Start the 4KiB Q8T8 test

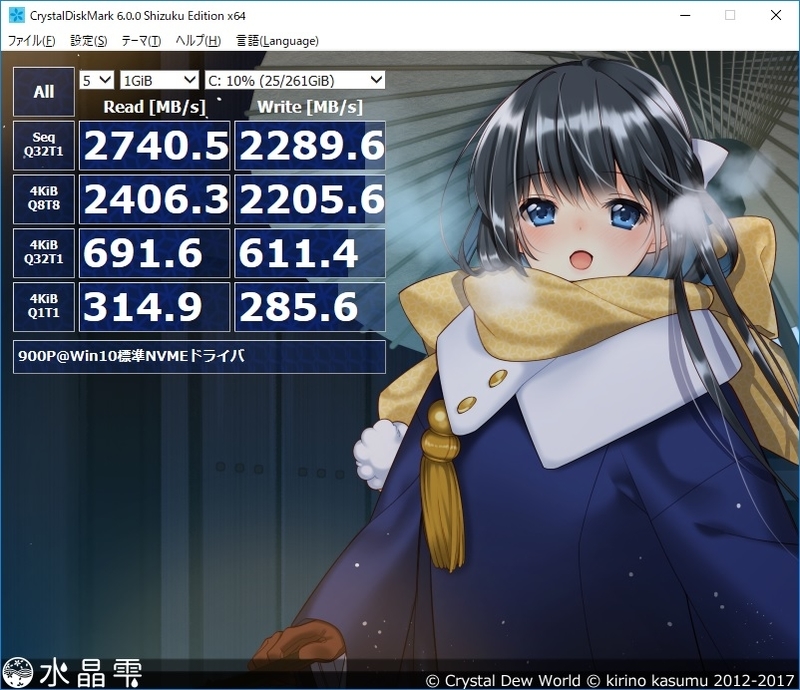click(44, 199)
